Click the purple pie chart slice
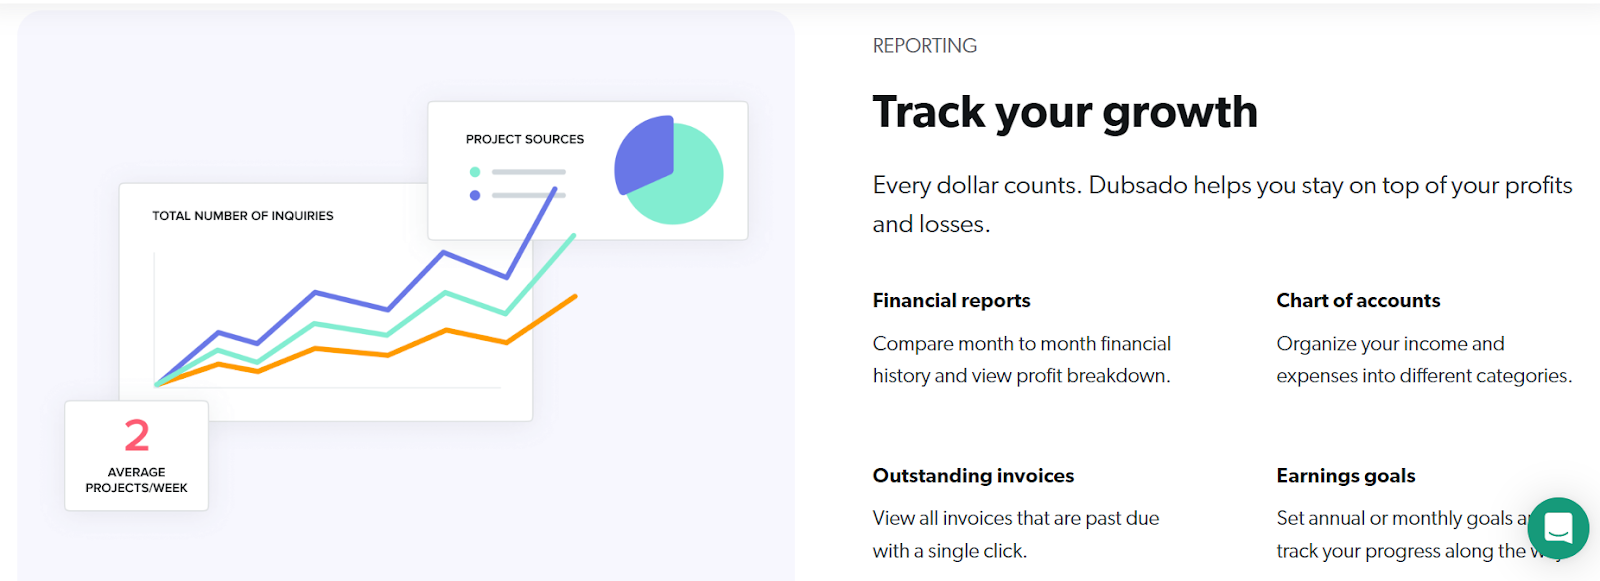Viewport: 1600px width, 581px height. (x=644, y=154)
